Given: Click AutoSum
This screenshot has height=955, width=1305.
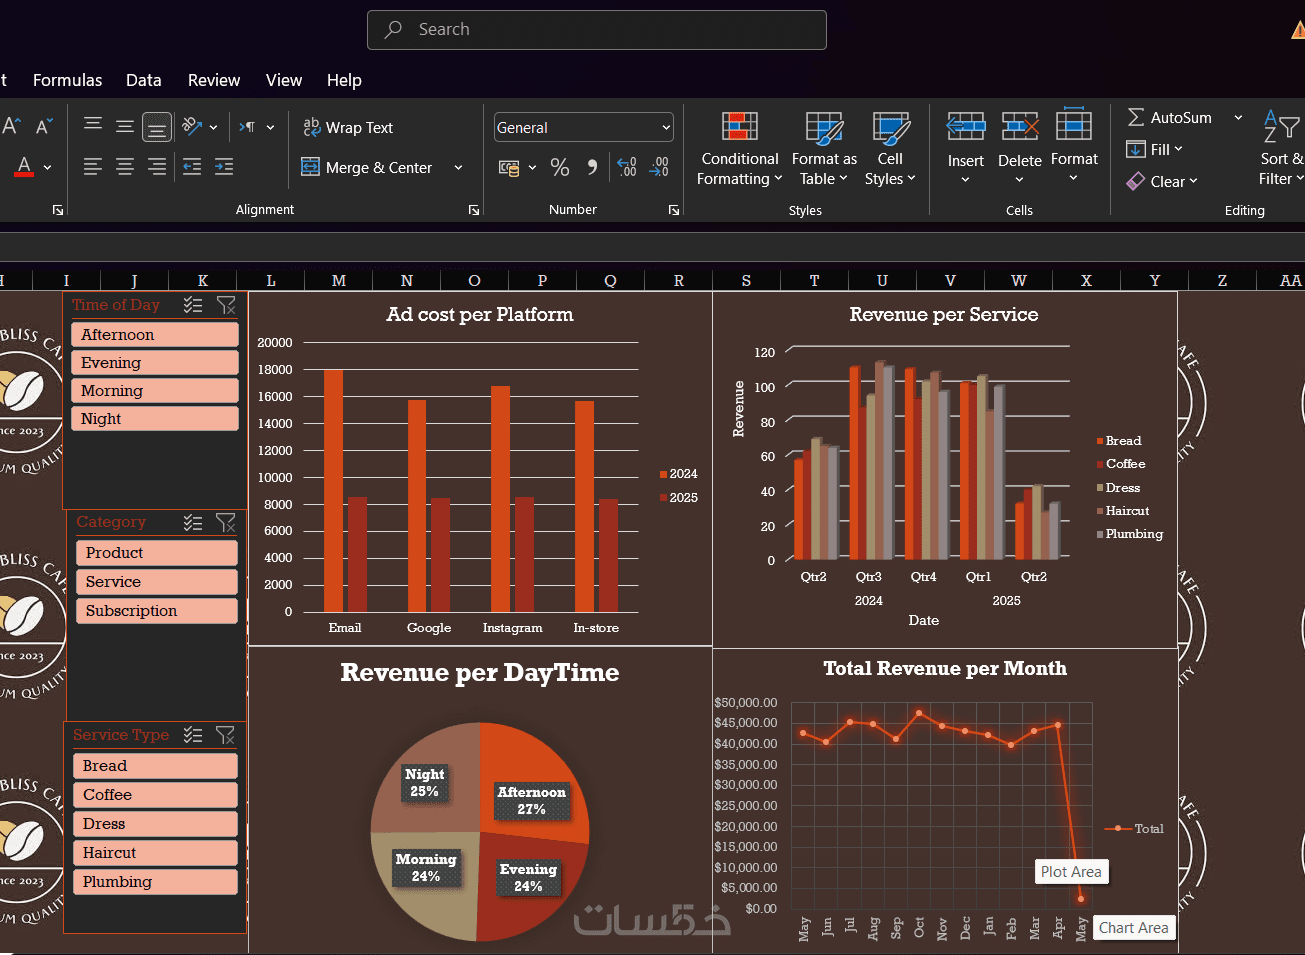Looking at the screenshot, I should (x=1170, y=117).
